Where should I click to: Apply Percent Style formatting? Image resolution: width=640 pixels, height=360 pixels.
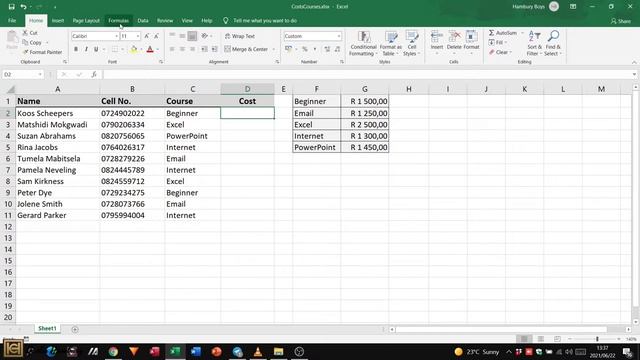pyautogui.click(x=304, y=49)
